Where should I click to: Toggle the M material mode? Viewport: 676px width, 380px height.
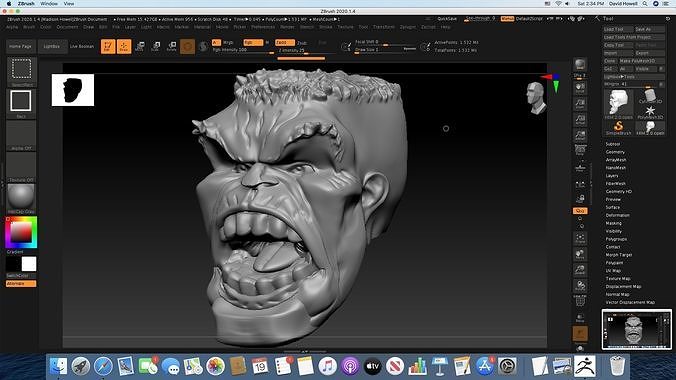click(267, 42)
